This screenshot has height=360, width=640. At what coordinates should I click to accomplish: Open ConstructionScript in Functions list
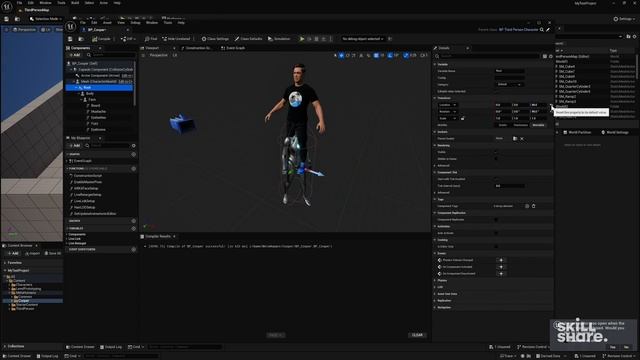88,176
